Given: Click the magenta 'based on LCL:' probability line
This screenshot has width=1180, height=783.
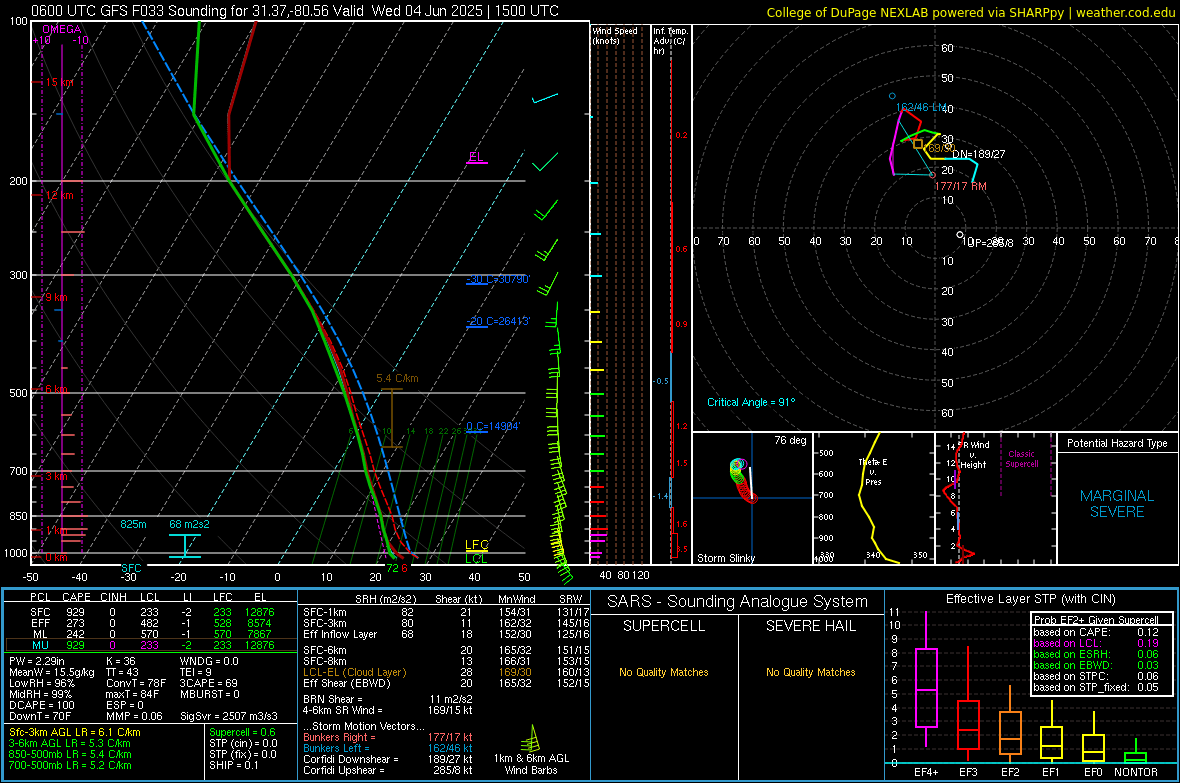Looking at the screenshot, I should pos(1096,643).
